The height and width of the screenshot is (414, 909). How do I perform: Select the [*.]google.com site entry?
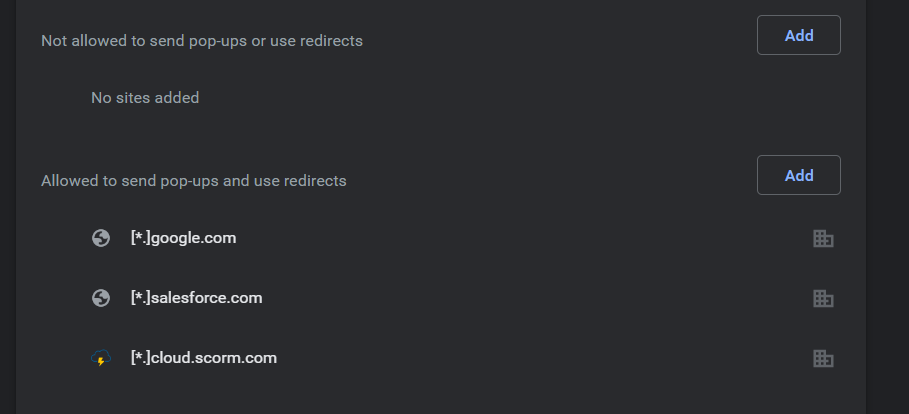click(183, 238)
